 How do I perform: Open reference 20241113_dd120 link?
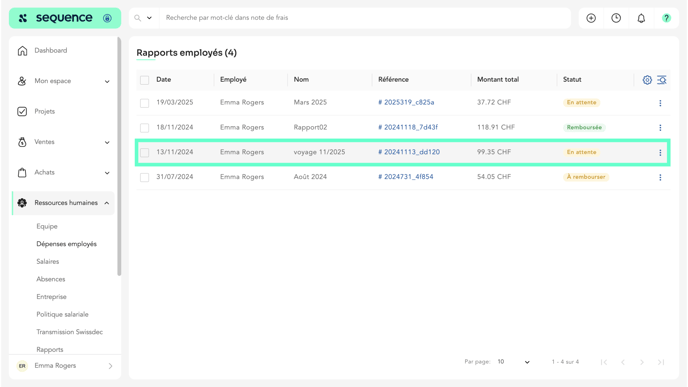point(409,152)
